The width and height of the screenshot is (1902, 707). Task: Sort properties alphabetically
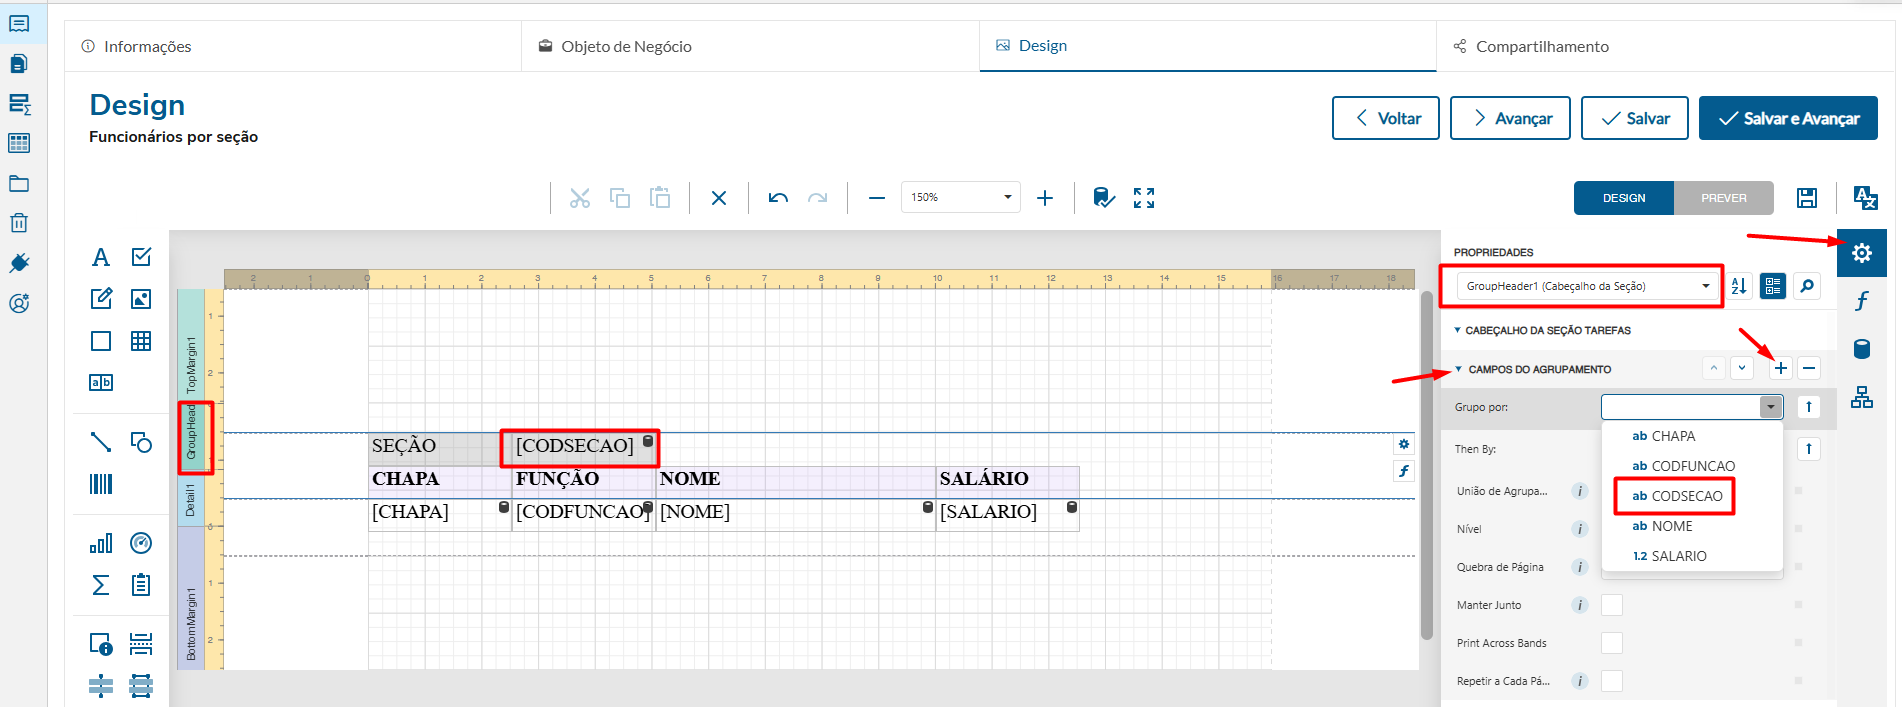click(1739, 286)
